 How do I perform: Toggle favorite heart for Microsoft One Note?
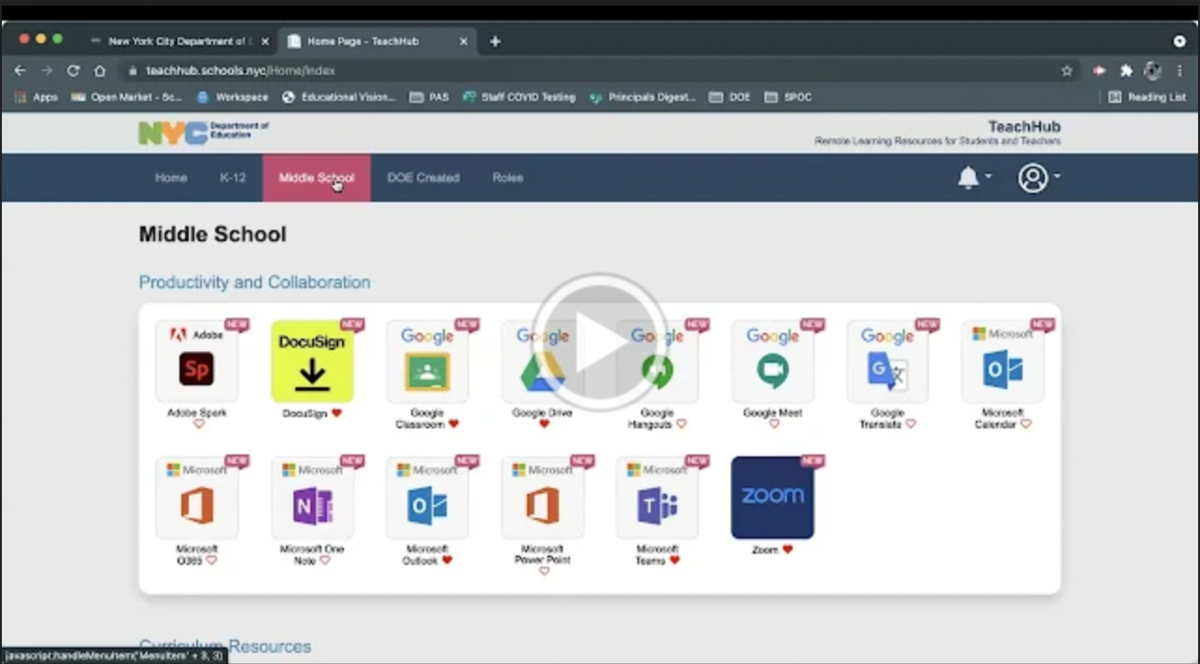[x=325, y=560]
